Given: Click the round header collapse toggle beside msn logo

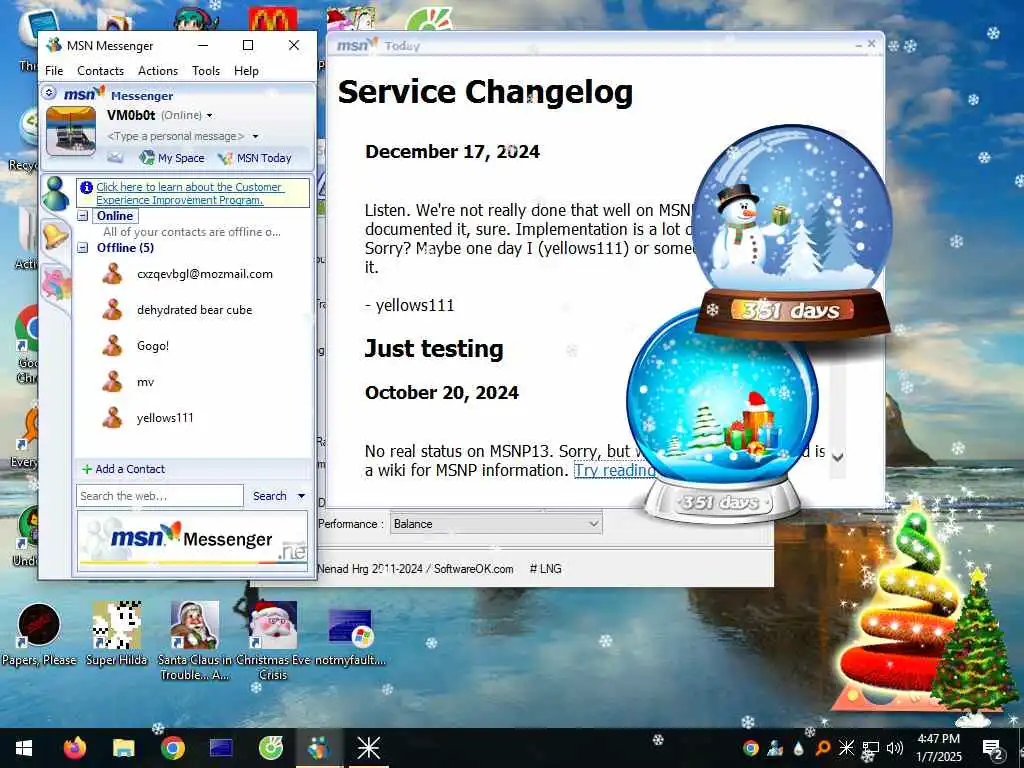Looking at the screenshot, I should [49, 93].
